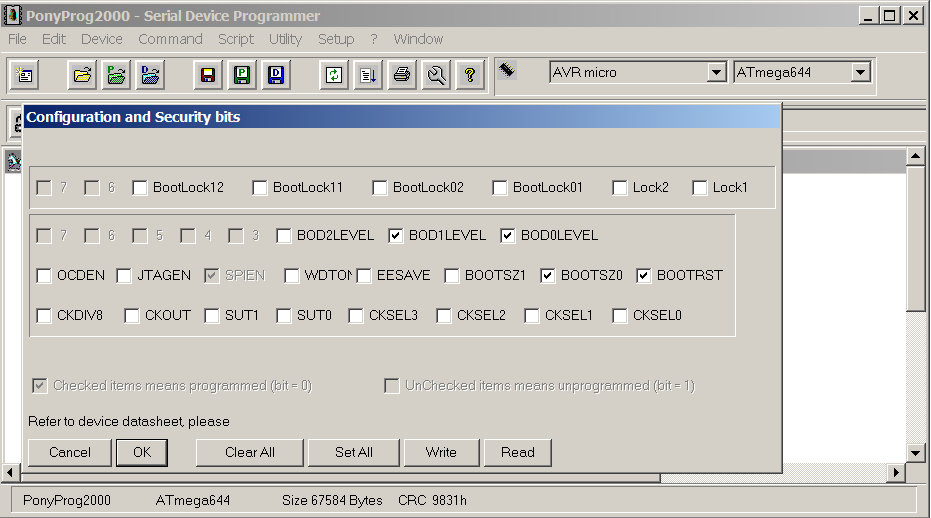Image resolution: width=931 pixels, height=518 pixels.
Task: Open the ? help menu
Action: tap(373, 39)
